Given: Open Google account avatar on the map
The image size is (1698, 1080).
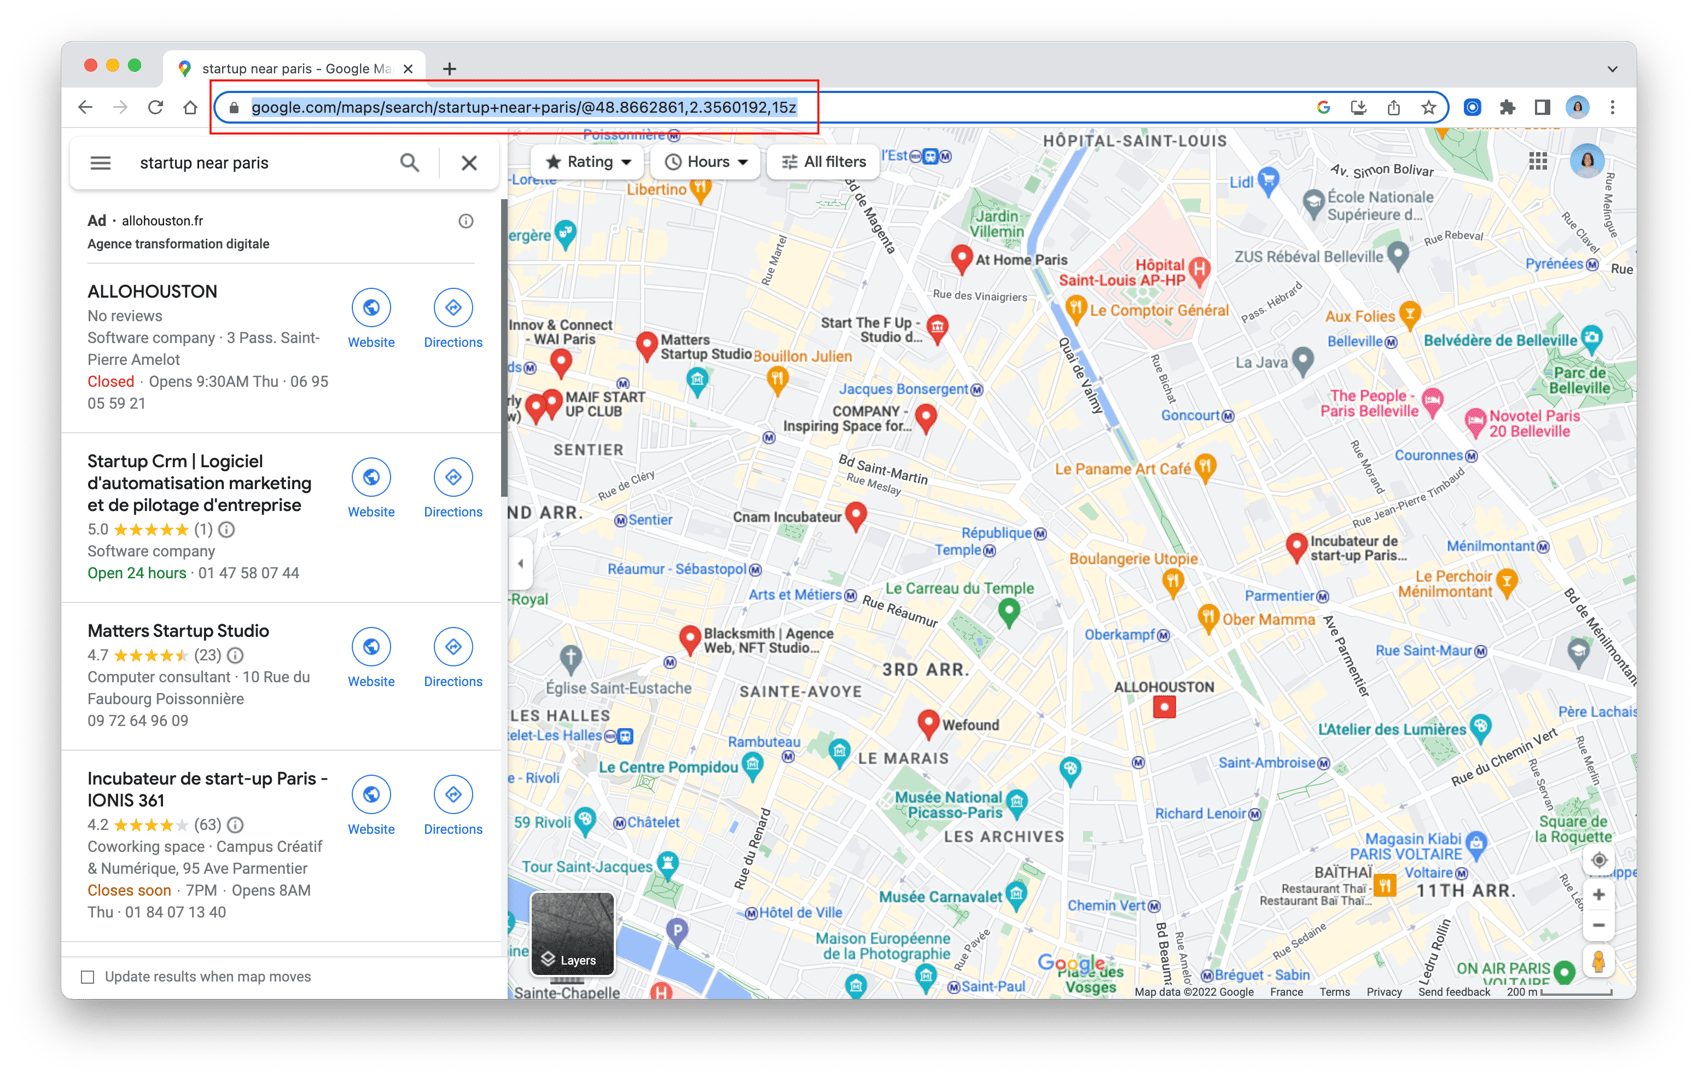Looking at the screenshot, I should tap(1587, 161).
